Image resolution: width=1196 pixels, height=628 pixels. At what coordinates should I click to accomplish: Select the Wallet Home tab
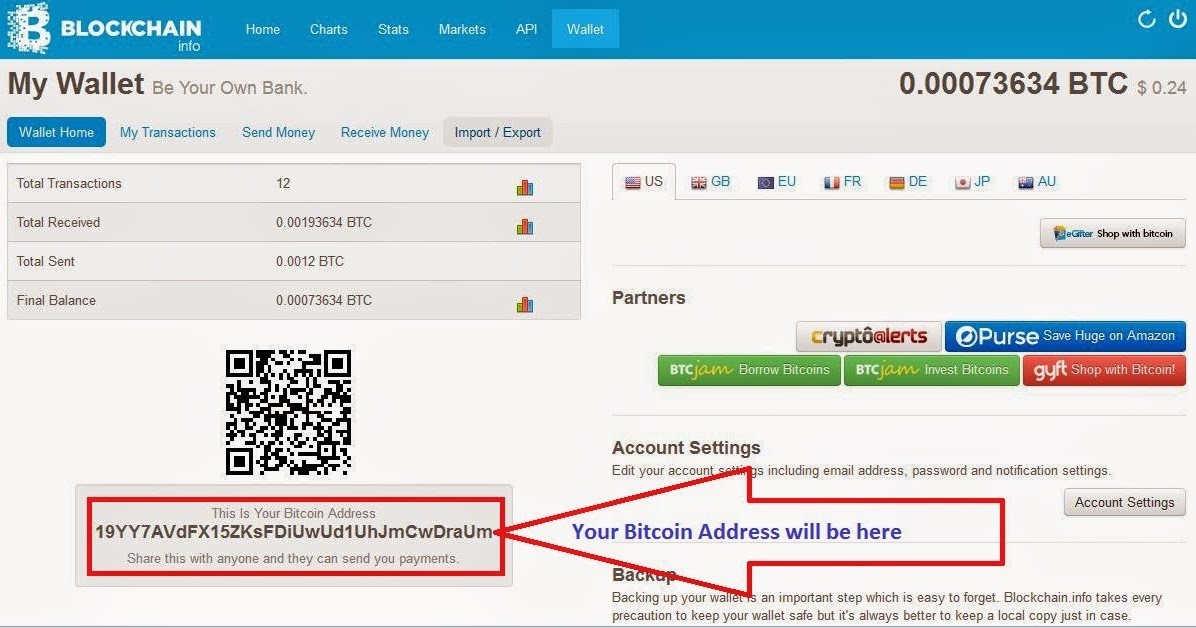[x=56, y=132]
